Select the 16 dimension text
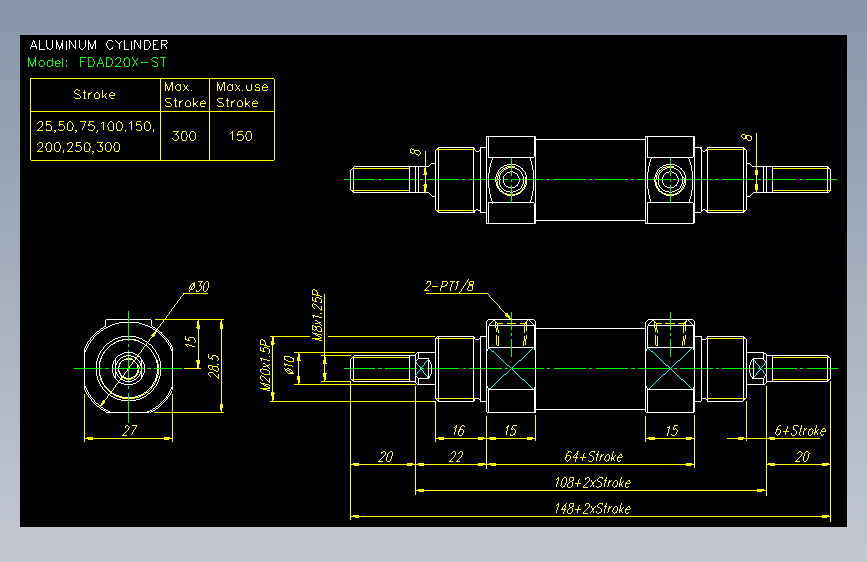 (x=458, y=430)
